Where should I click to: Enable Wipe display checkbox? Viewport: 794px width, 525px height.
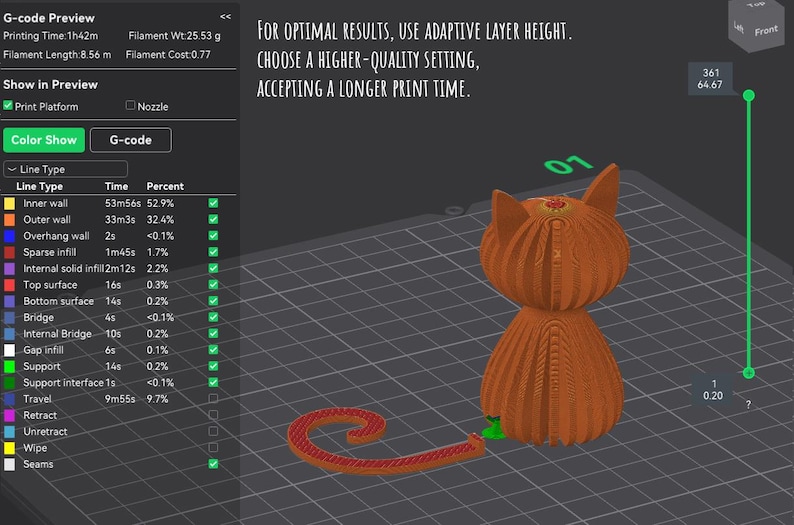click(213, 448)
